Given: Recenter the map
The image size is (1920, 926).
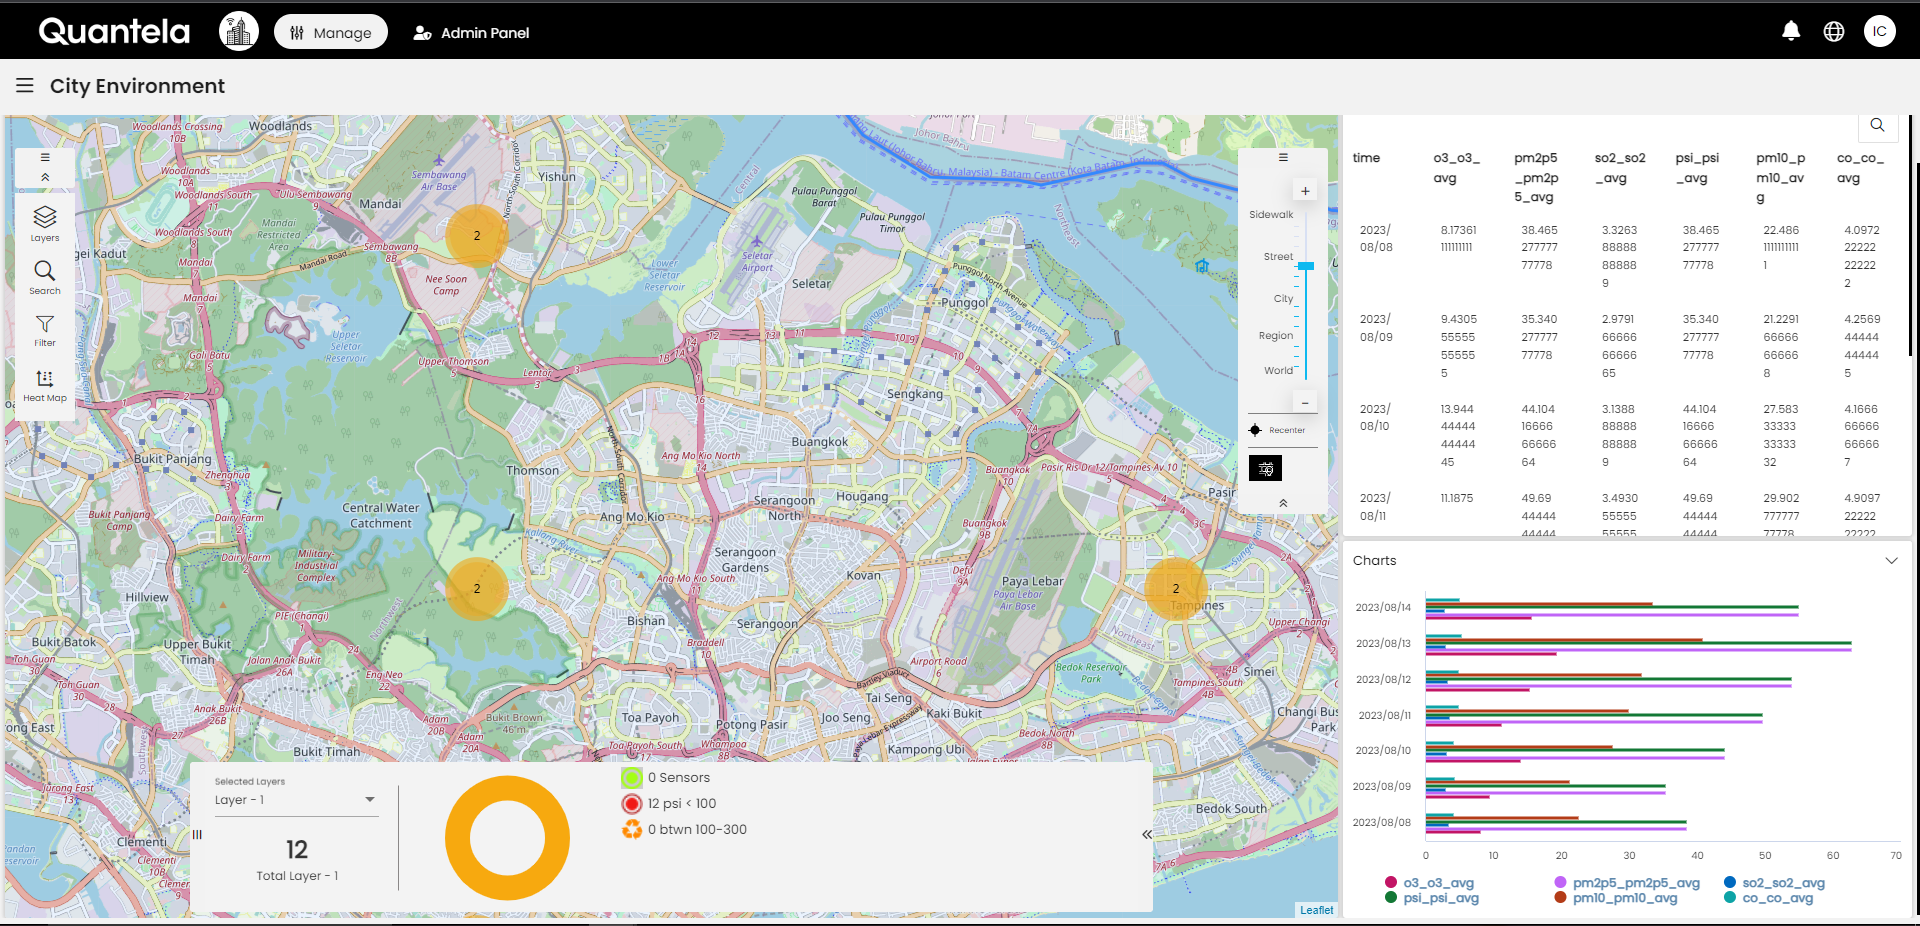Looking at the screenshot, I should [1277, 430].
